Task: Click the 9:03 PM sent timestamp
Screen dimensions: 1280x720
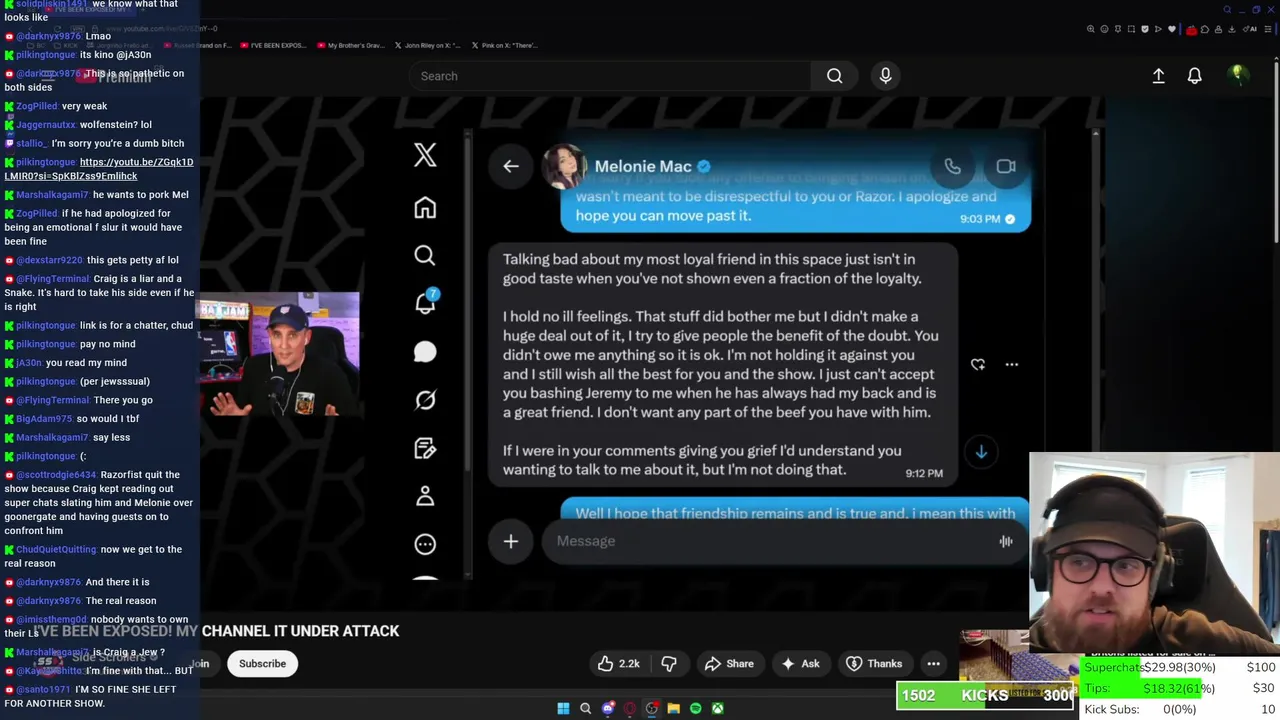Action: coord(980,219)
